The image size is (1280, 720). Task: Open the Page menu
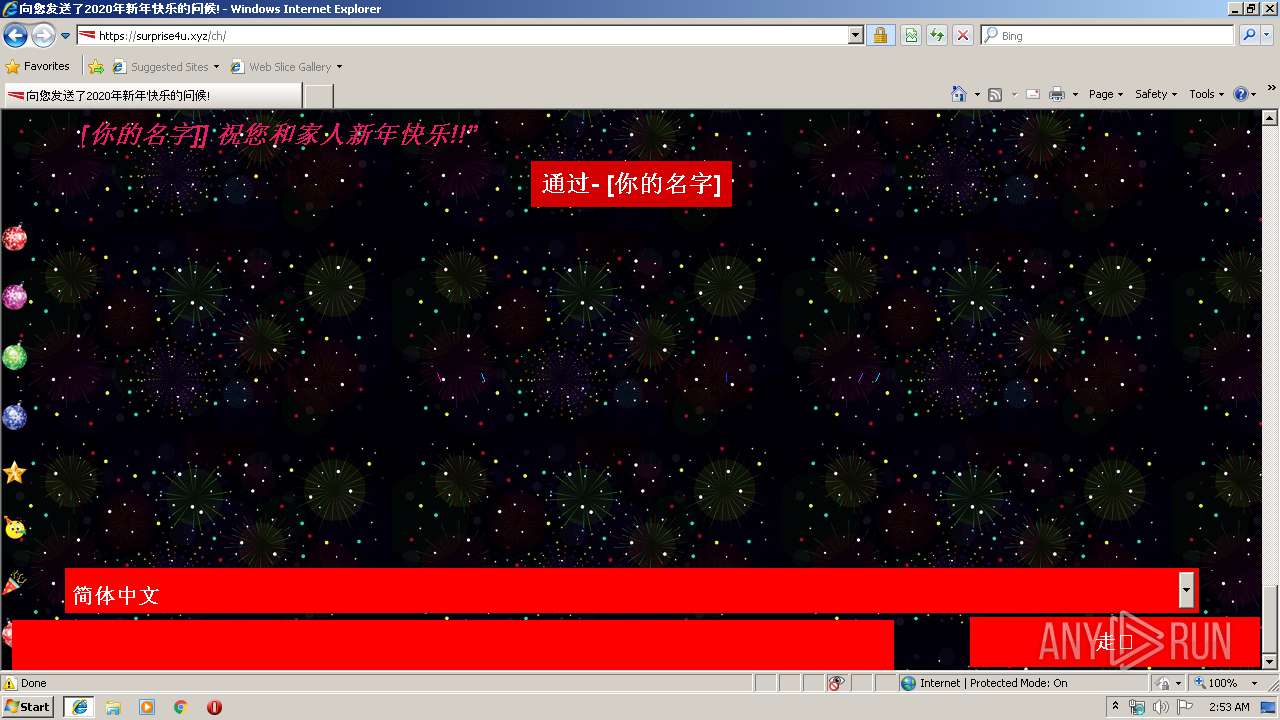click(x=1105, y=94)
